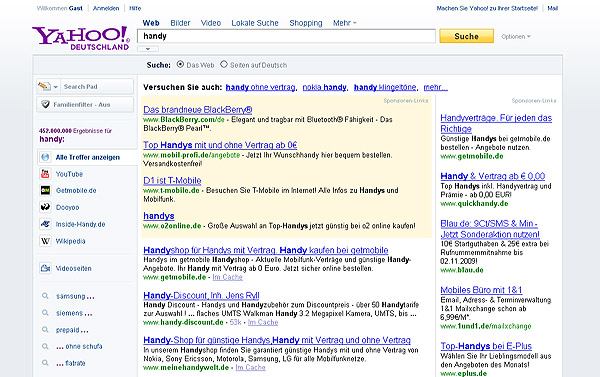Click the Videoseiten filter link
The width and height of the screenshot is (600, 377).
[x=73, y=268]
